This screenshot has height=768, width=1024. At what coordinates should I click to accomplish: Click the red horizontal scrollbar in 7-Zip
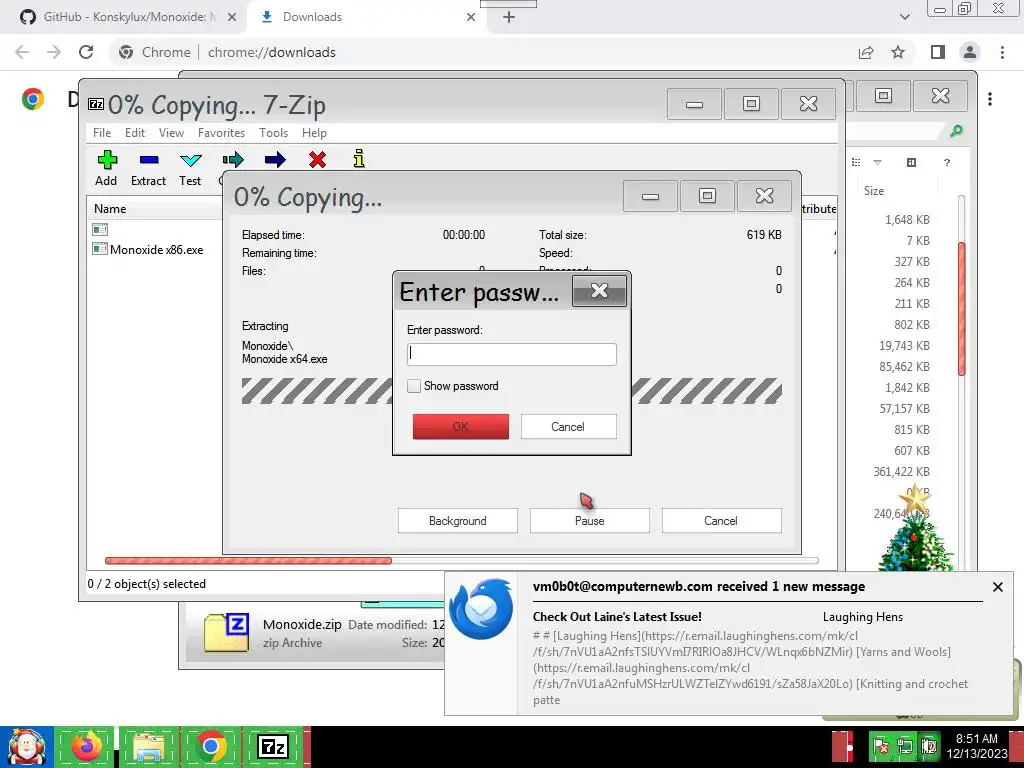point(248,560)
